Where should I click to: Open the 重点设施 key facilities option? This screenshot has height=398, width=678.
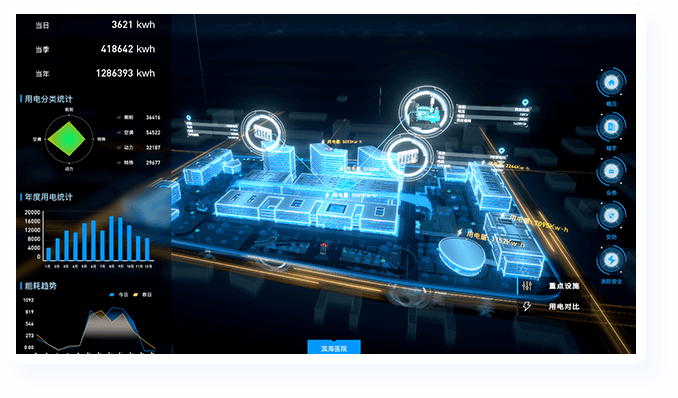564,286
